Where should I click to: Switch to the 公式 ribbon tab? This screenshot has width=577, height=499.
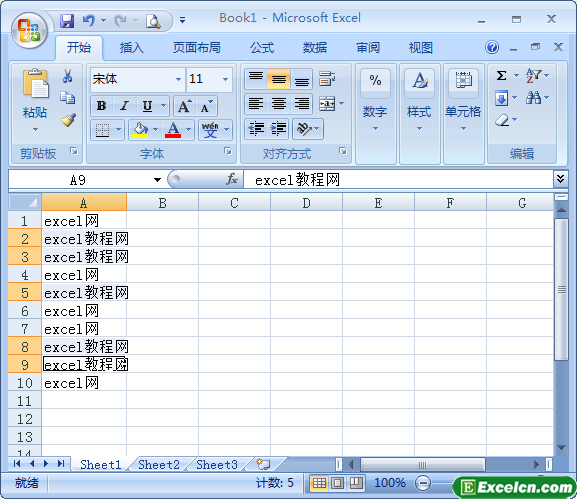click(x=262, y=48)
